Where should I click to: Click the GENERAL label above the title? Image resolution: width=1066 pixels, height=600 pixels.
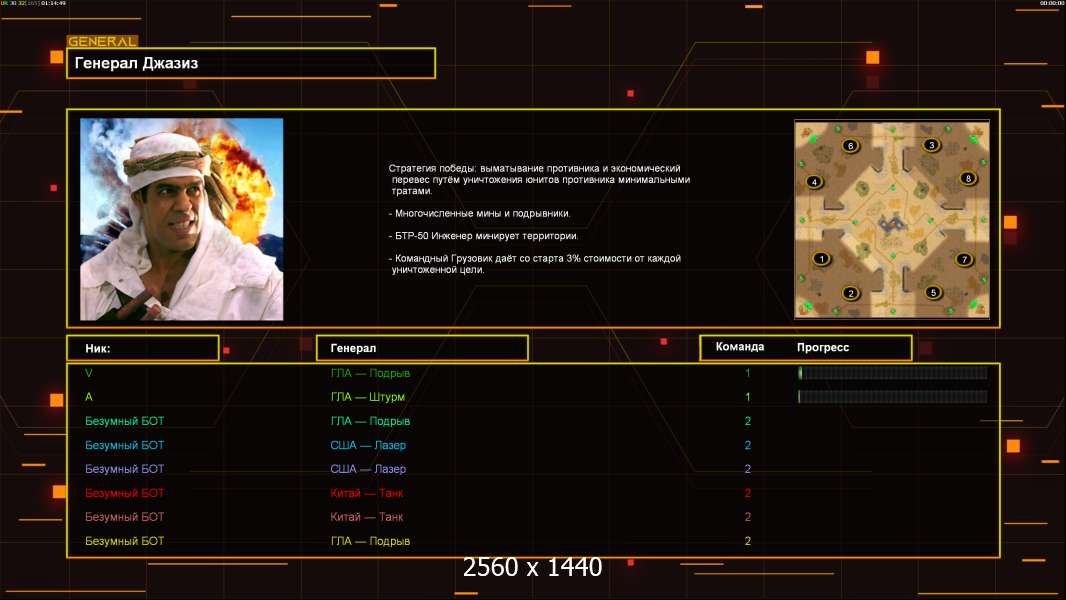click(102, 42)
